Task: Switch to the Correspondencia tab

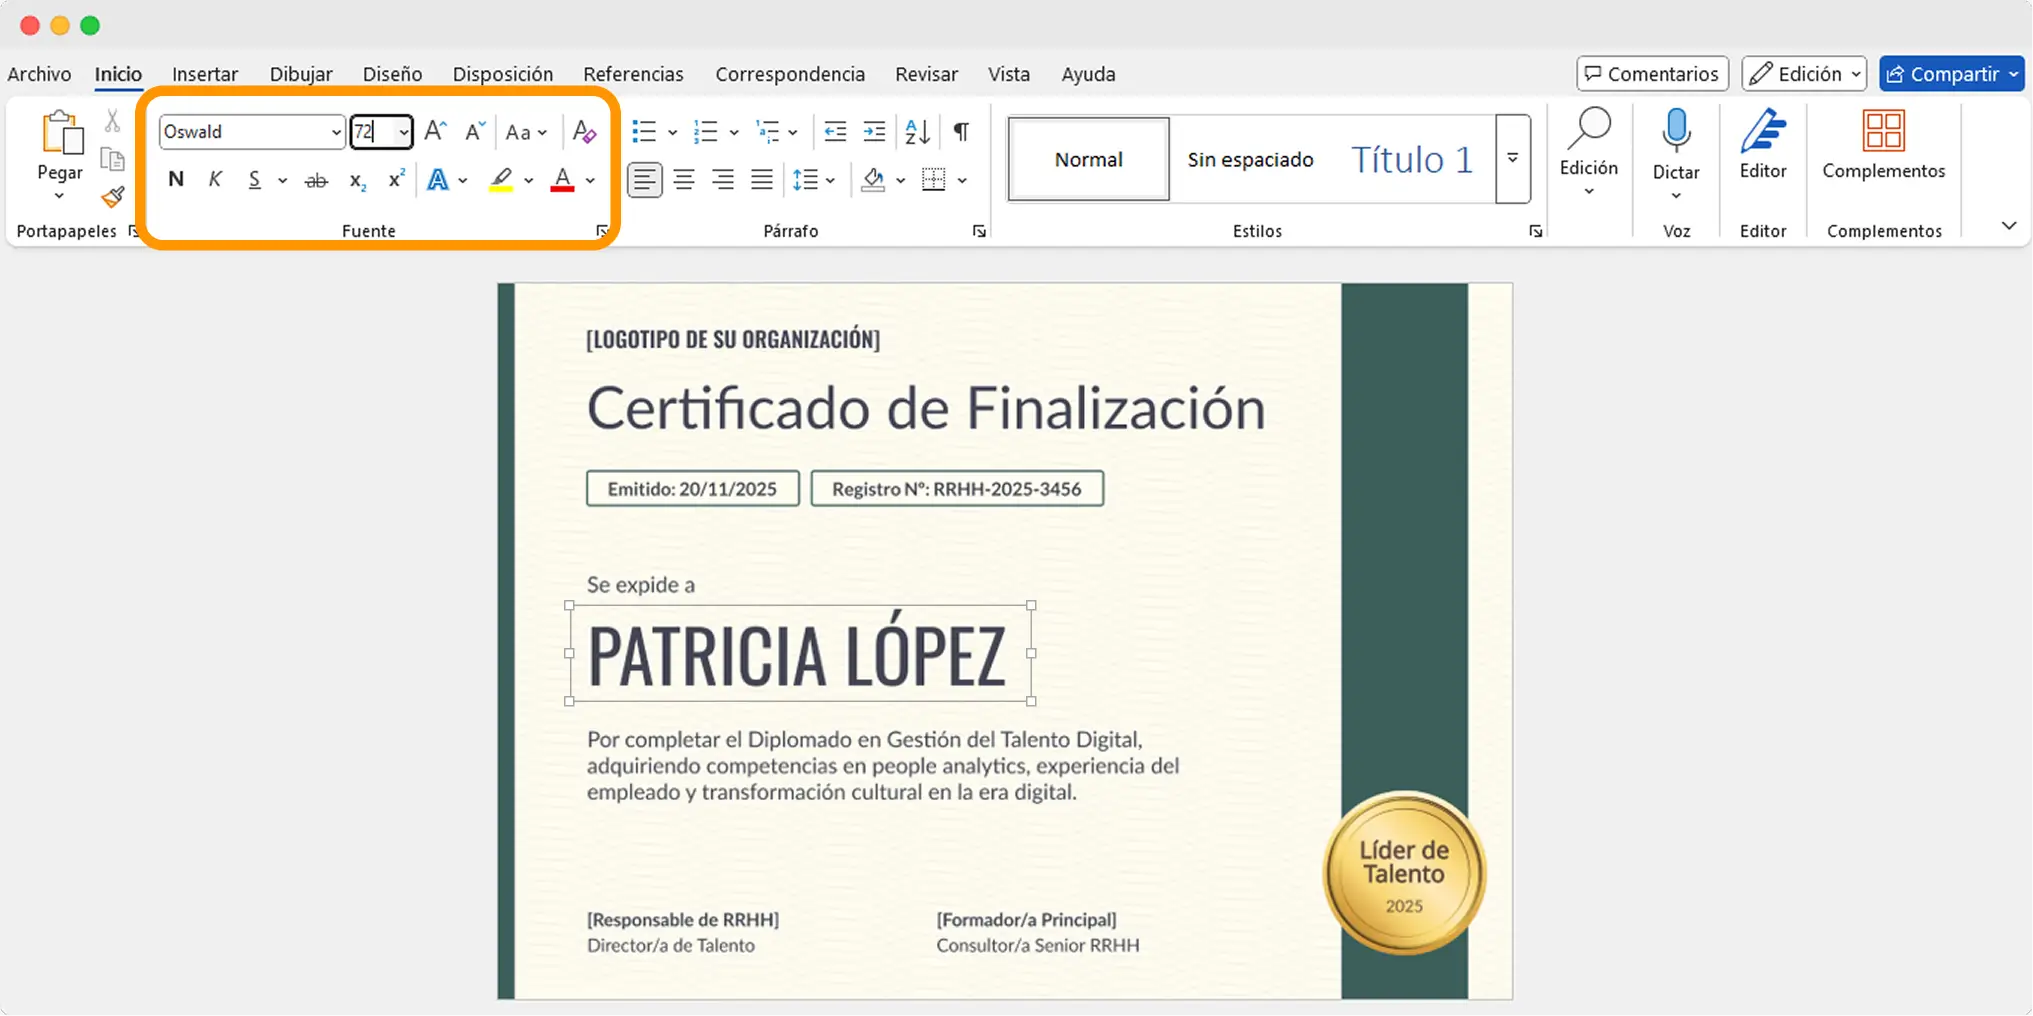Action: pyautogui.click(x=790, y=74)
